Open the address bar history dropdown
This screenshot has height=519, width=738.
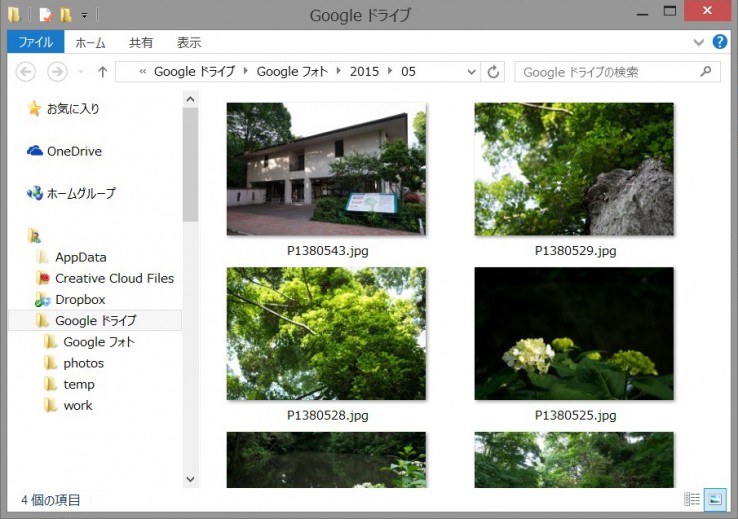471,72
